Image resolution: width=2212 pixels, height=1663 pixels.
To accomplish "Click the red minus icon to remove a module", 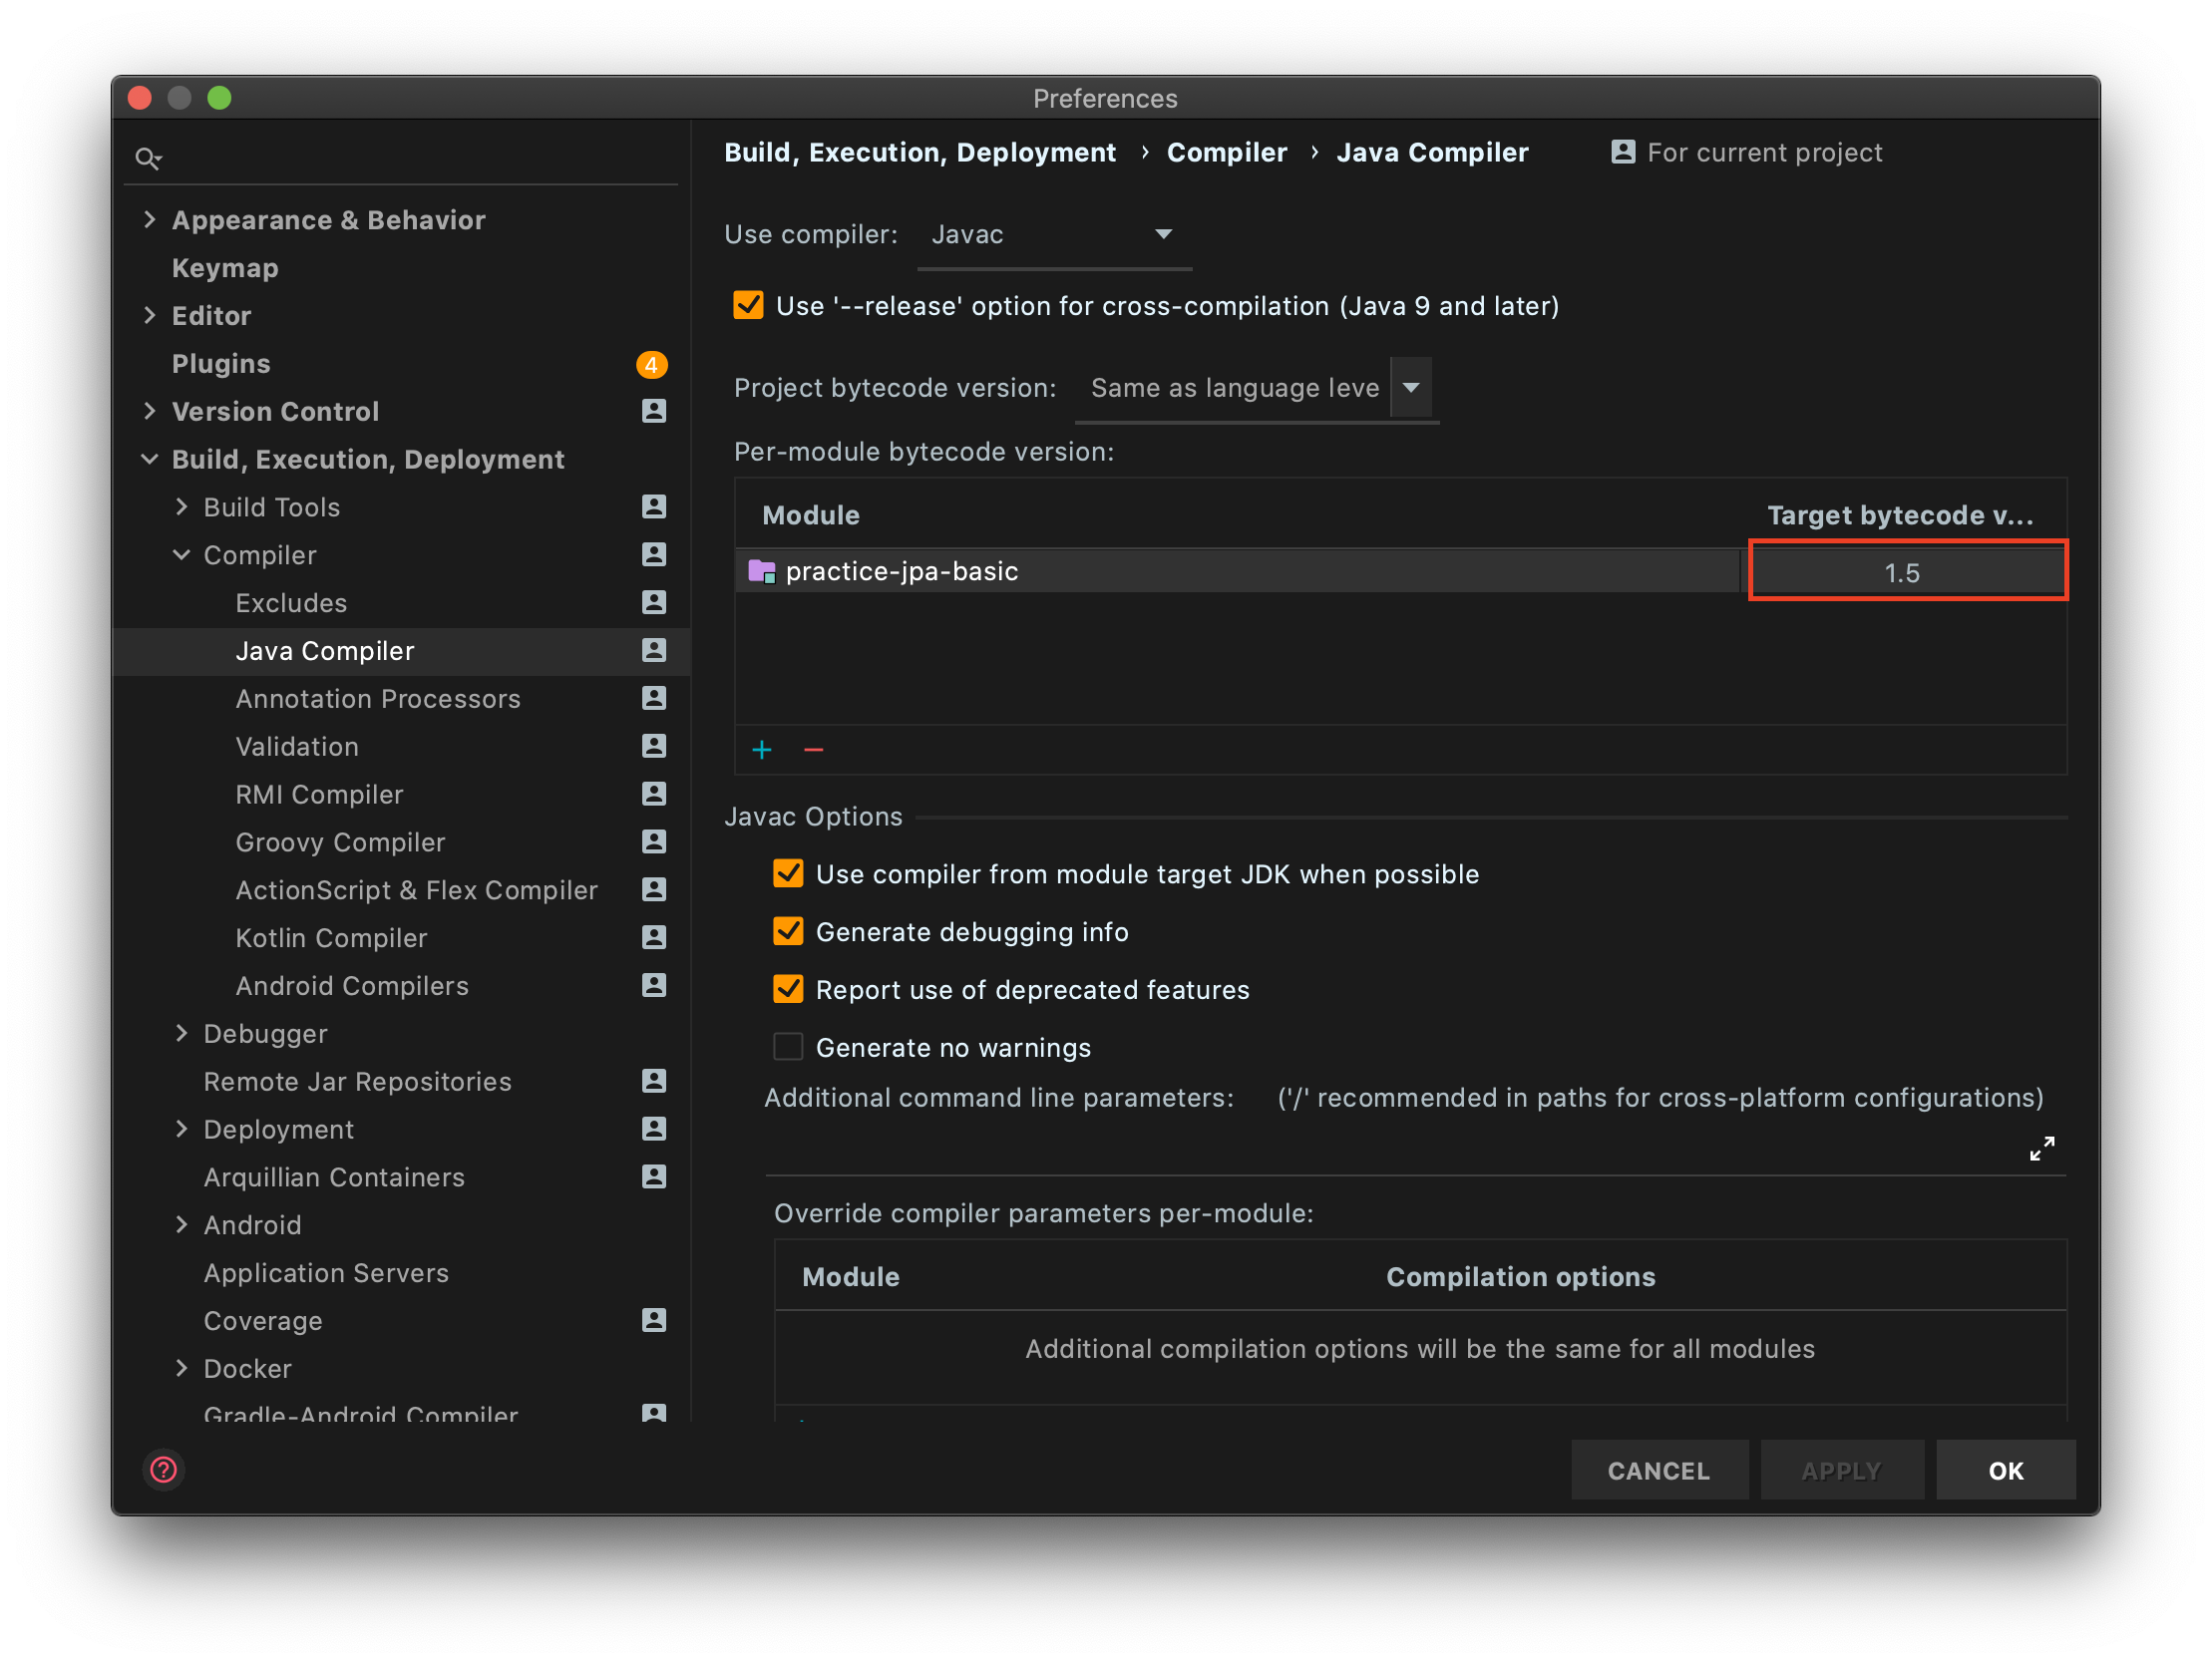I will [814, 750].
